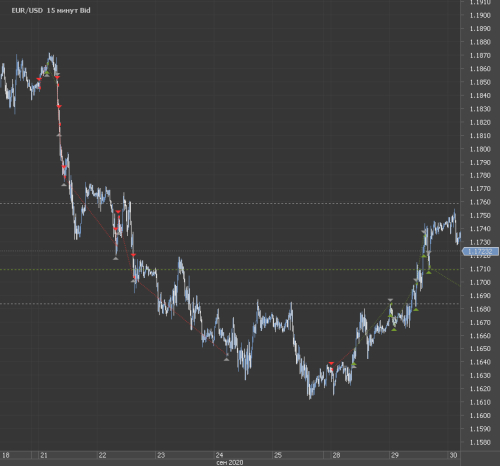500x466 pixels.
Task: Select date label 25 on the time axis
Action: pos(278,455)
